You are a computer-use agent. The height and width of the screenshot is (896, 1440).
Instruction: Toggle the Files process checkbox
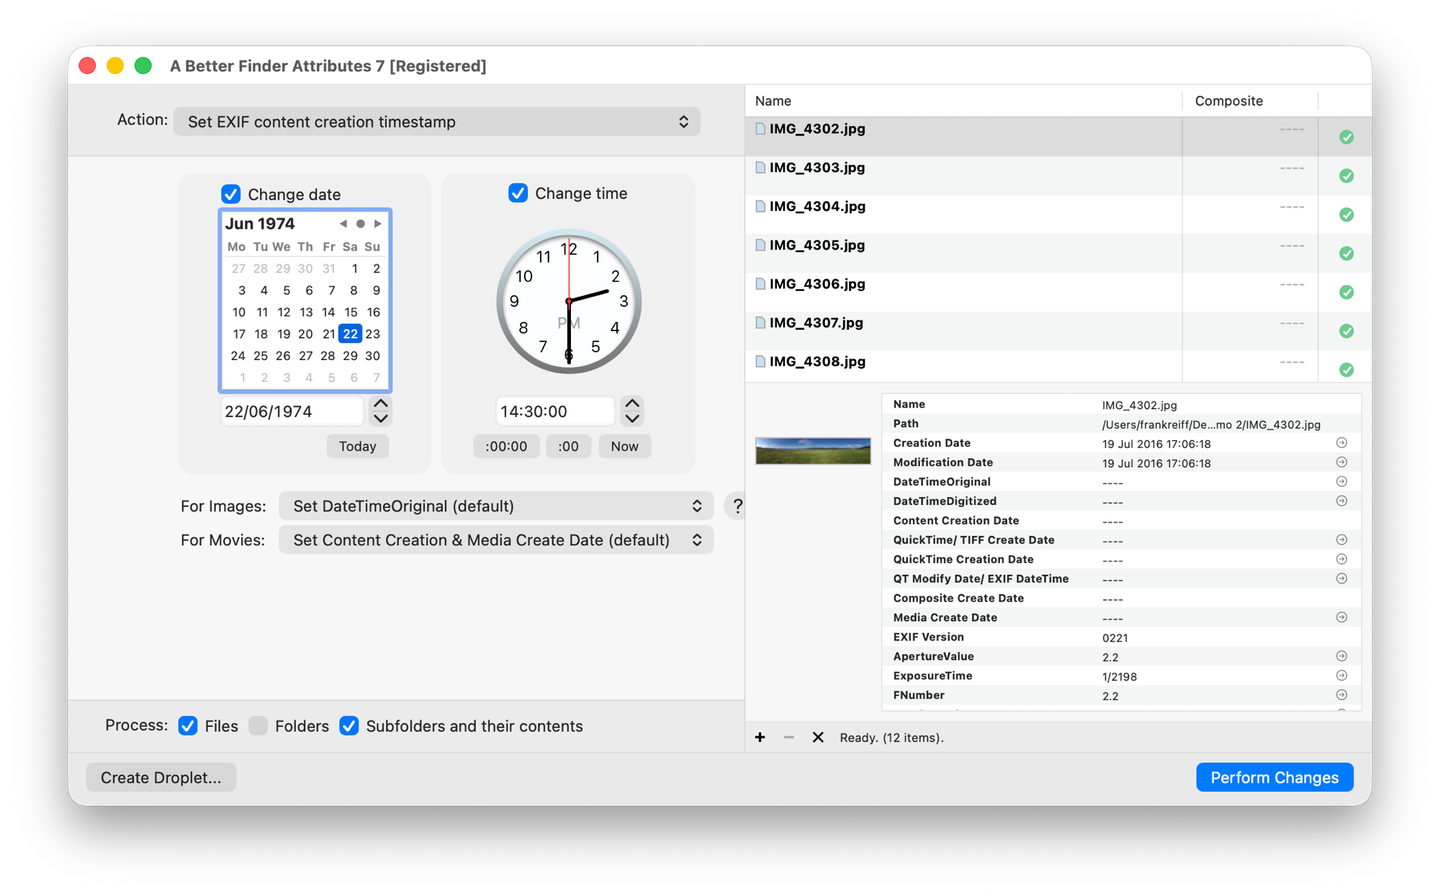tap(188, 726)
